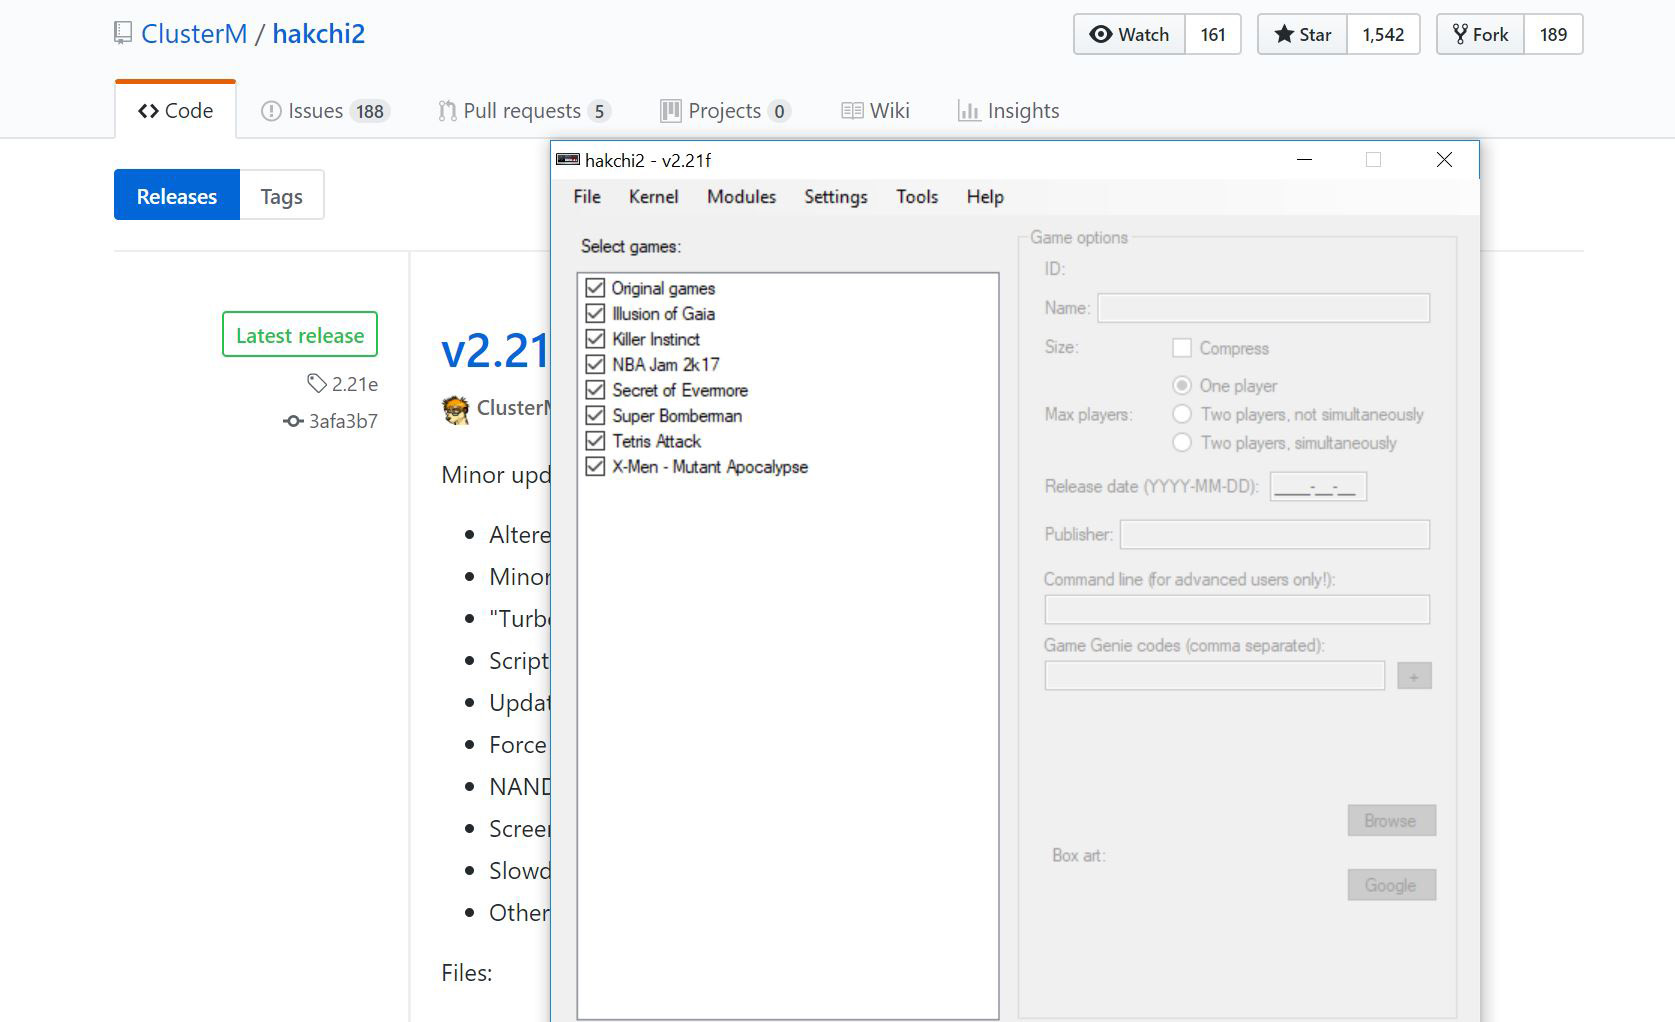Screen dimensions: 1675x1022
Task: Switch to the Code tab
Action: click(x=175, y=111)
